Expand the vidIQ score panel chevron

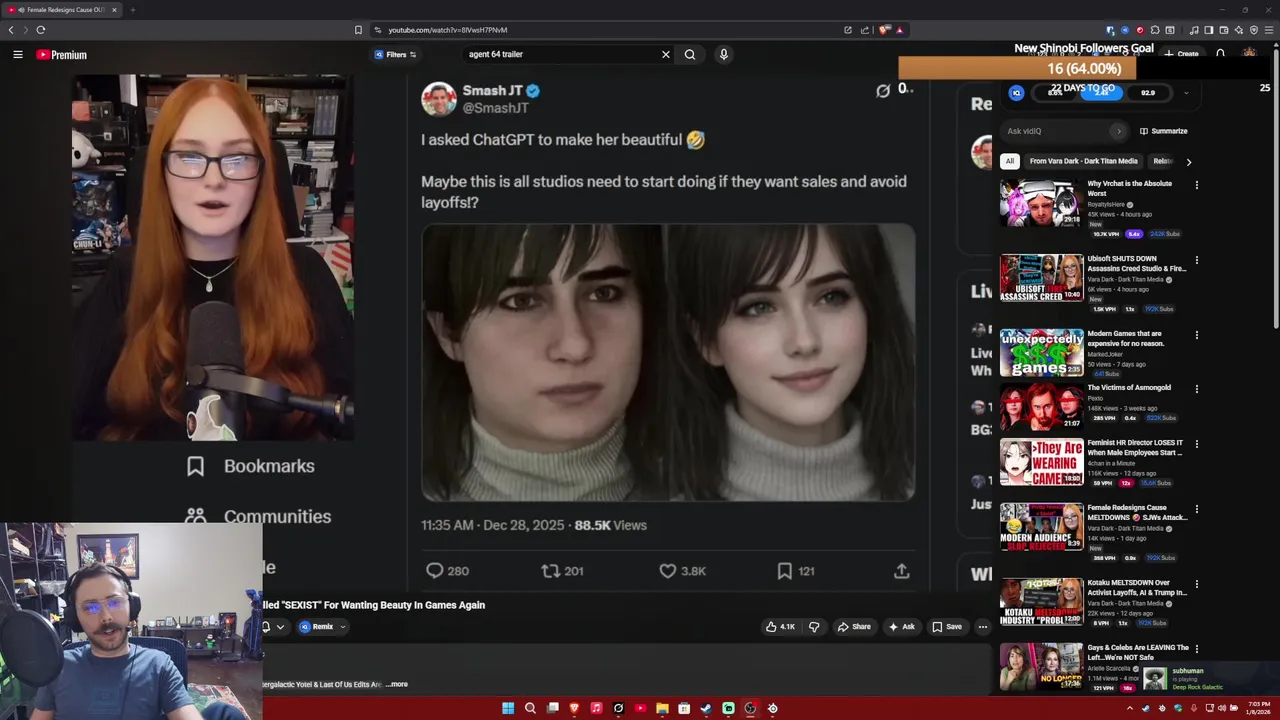(x=1186, y=93)
